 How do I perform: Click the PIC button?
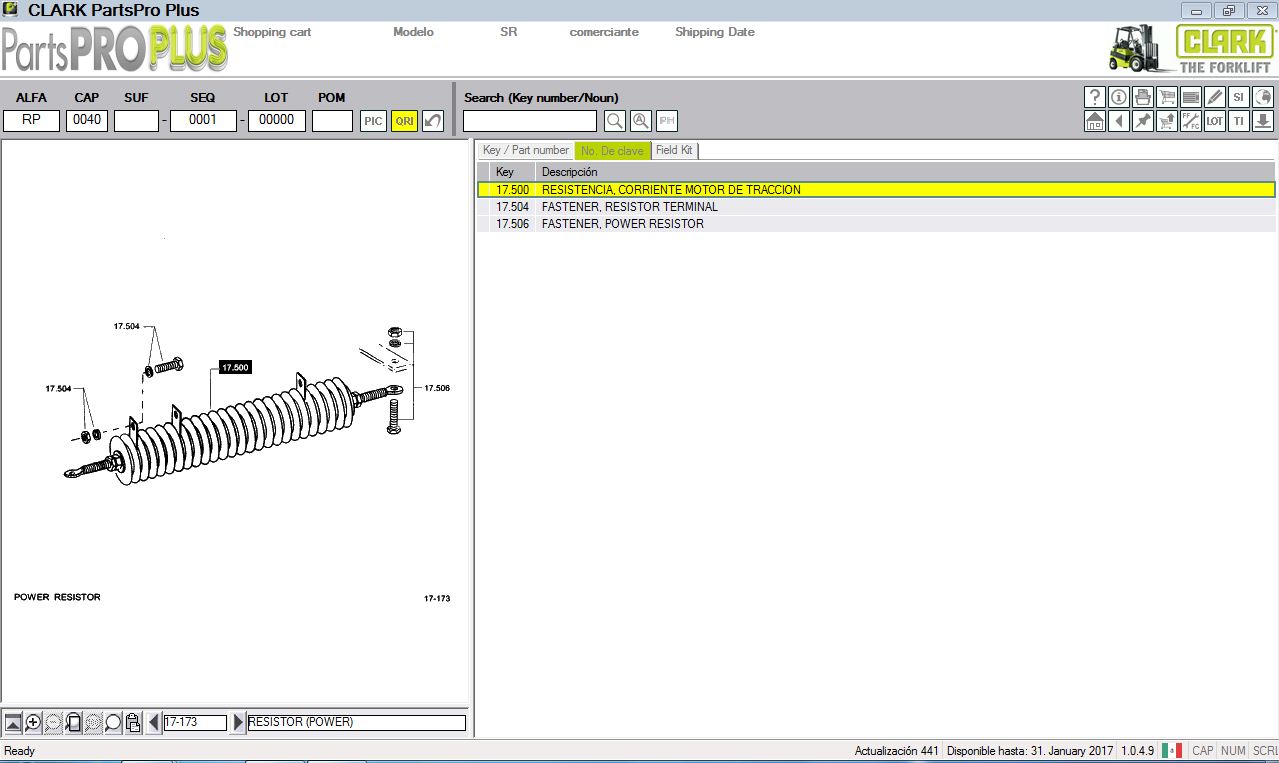point(373,121)
